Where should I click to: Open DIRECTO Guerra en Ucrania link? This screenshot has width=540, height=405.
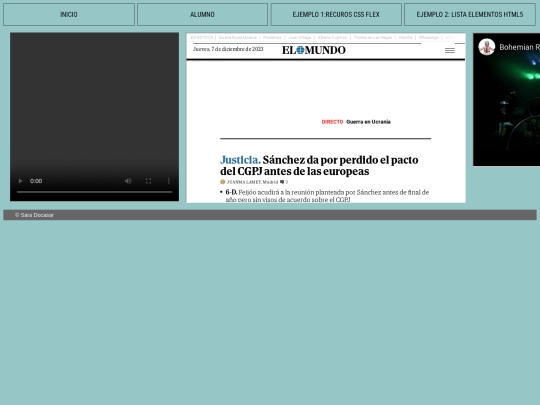coord(356,122)
